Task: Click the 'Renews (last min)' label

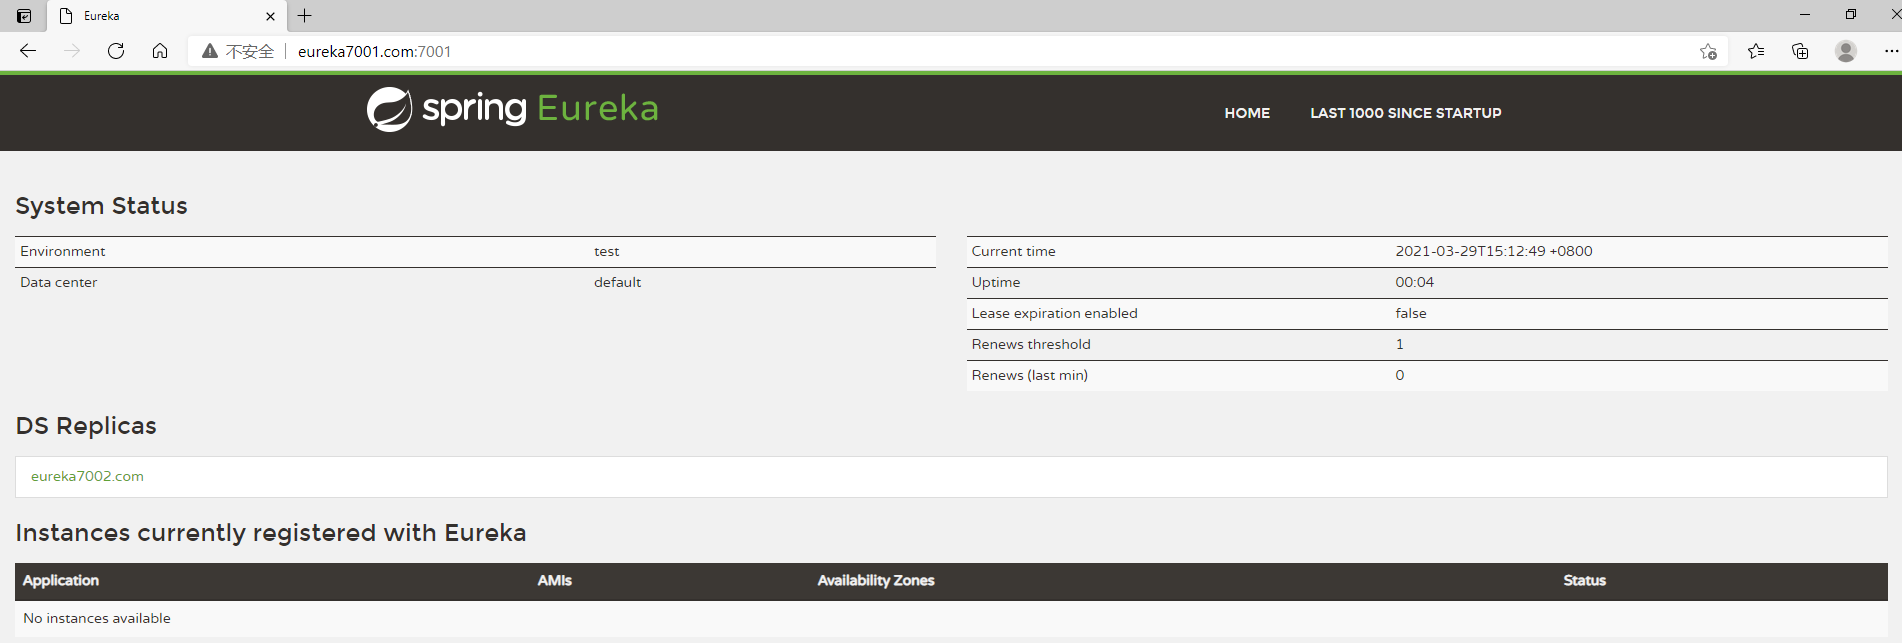Action: coord(1030,375)
